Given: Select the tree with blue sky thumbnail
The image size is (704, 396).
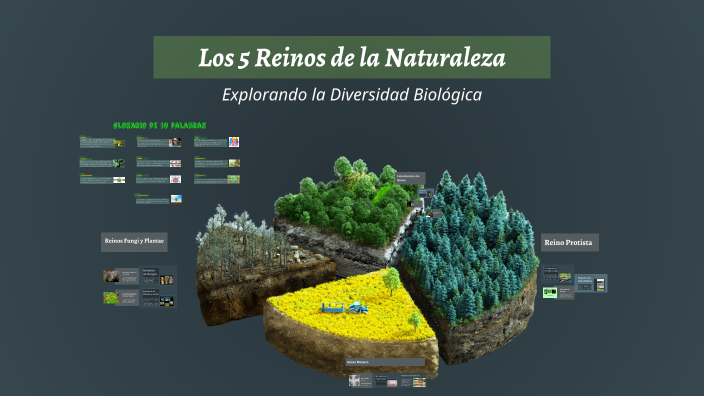Looking at the screenshot, I should tap(176, 198).
